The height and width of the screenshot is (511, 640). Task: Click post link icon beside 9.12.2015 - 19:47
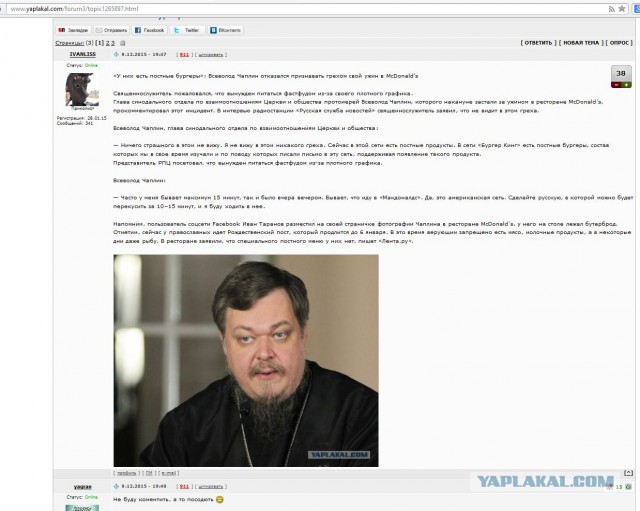click(x=116, y=54)
